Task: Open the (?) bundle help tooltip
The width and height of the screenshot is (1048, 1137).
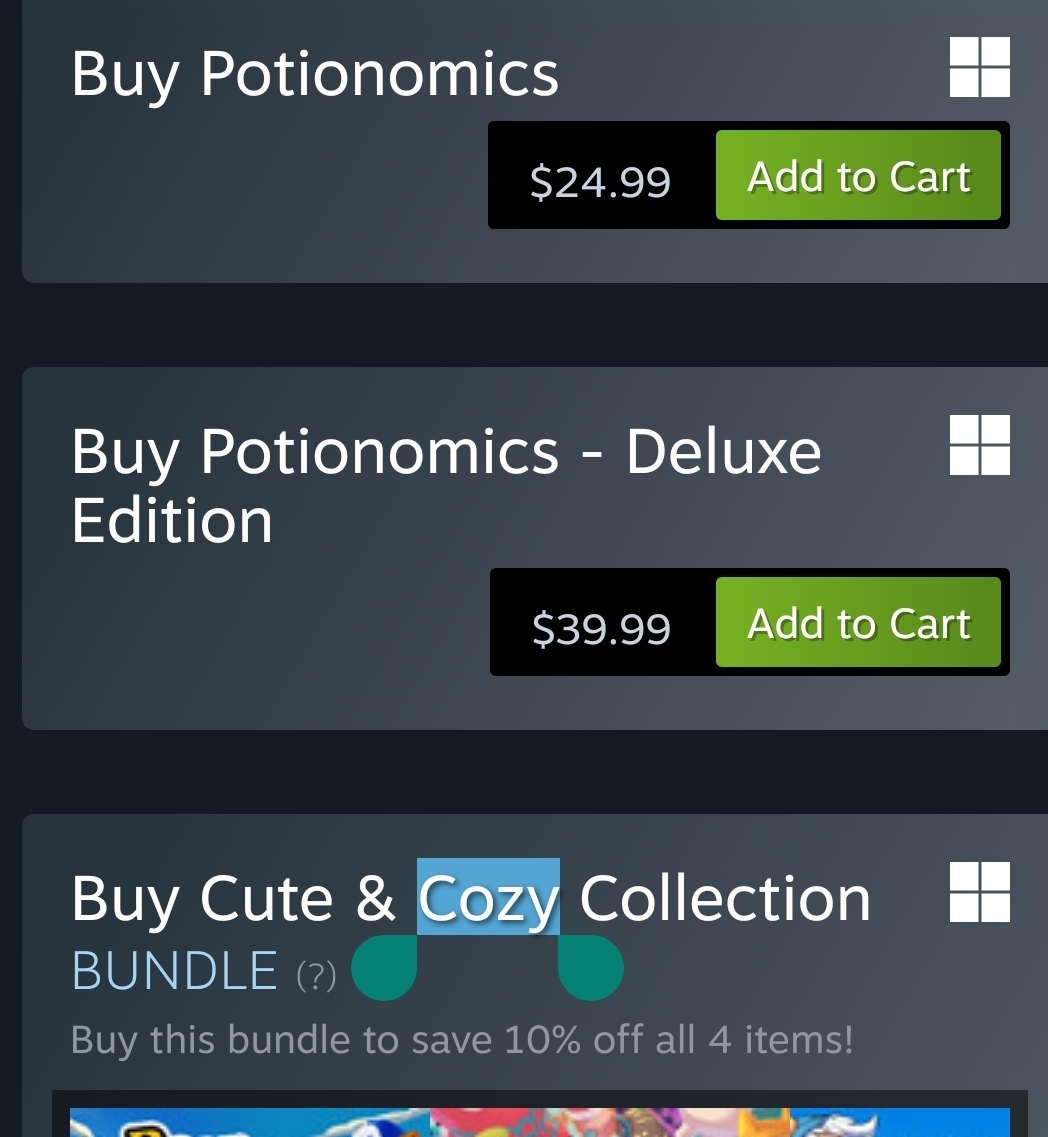Action: 316,974
